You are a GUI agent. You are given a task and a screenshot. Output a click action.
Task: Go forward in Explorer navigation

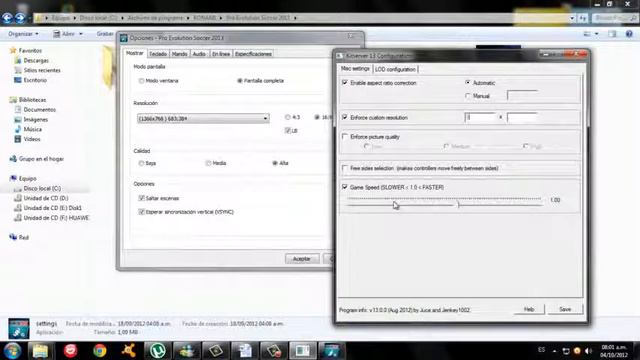[x=20, y=18]
